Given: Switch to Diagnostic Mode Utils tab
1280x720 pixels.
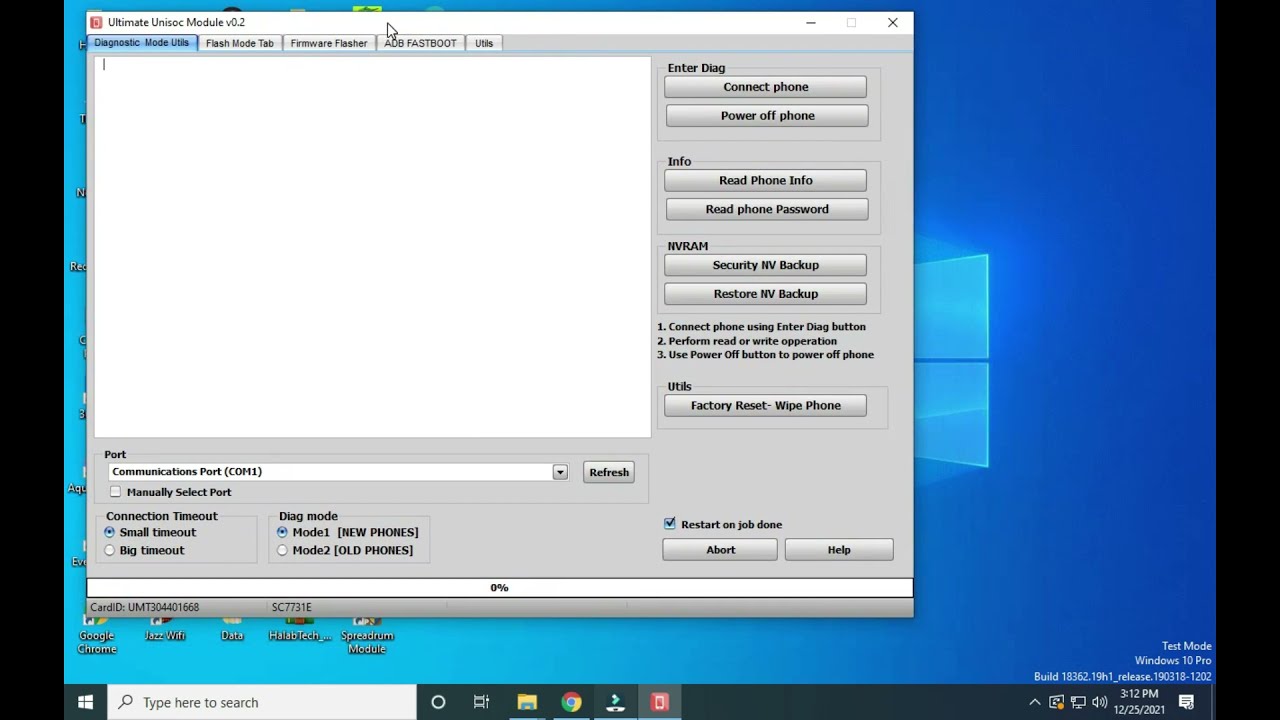Looking at the screenshot, I should [x=141, y=43].
